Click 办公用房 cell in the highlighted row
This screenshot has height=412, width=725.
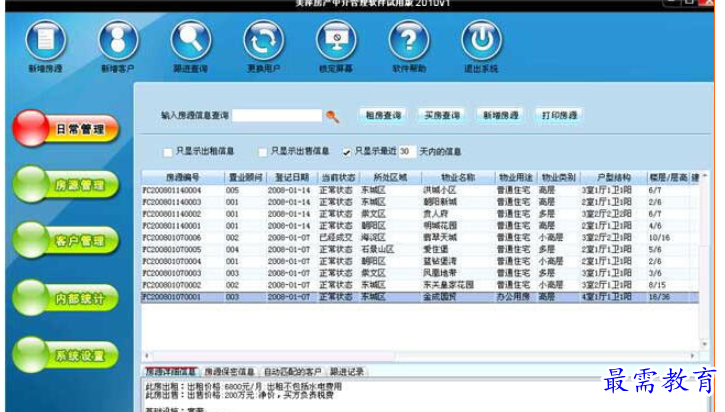513,297
